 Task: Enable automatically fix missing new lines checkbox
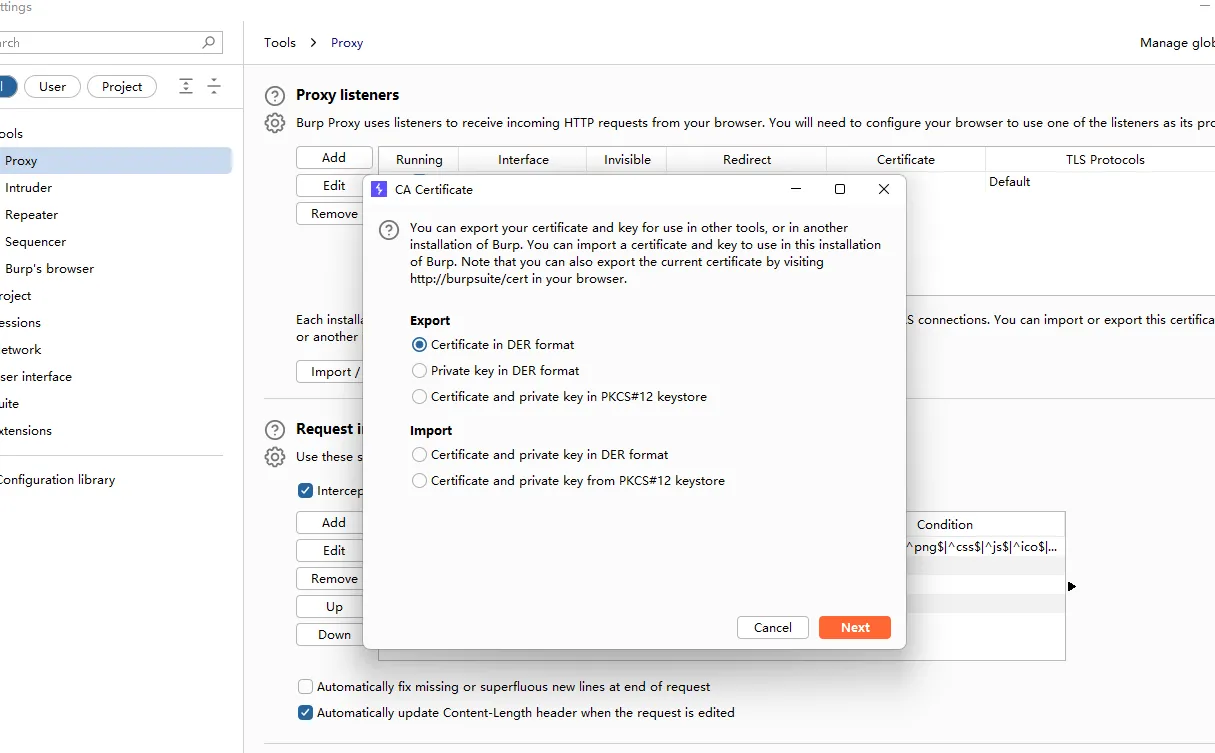(x=305, y=687)
